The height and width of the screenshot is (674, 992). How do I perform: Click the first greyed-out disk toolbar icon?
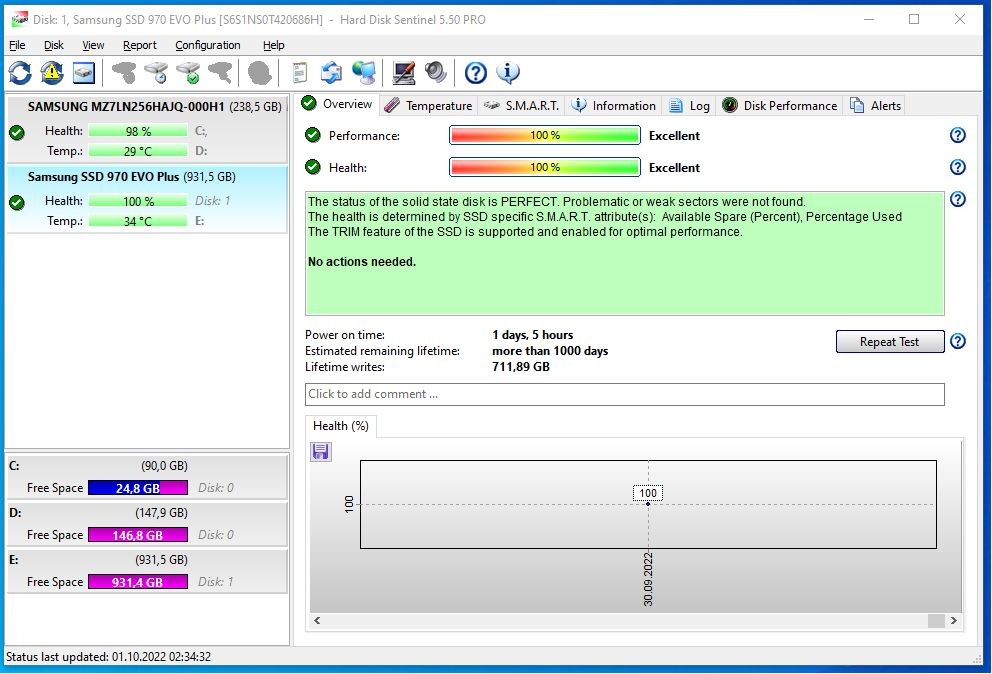(124, 73)
